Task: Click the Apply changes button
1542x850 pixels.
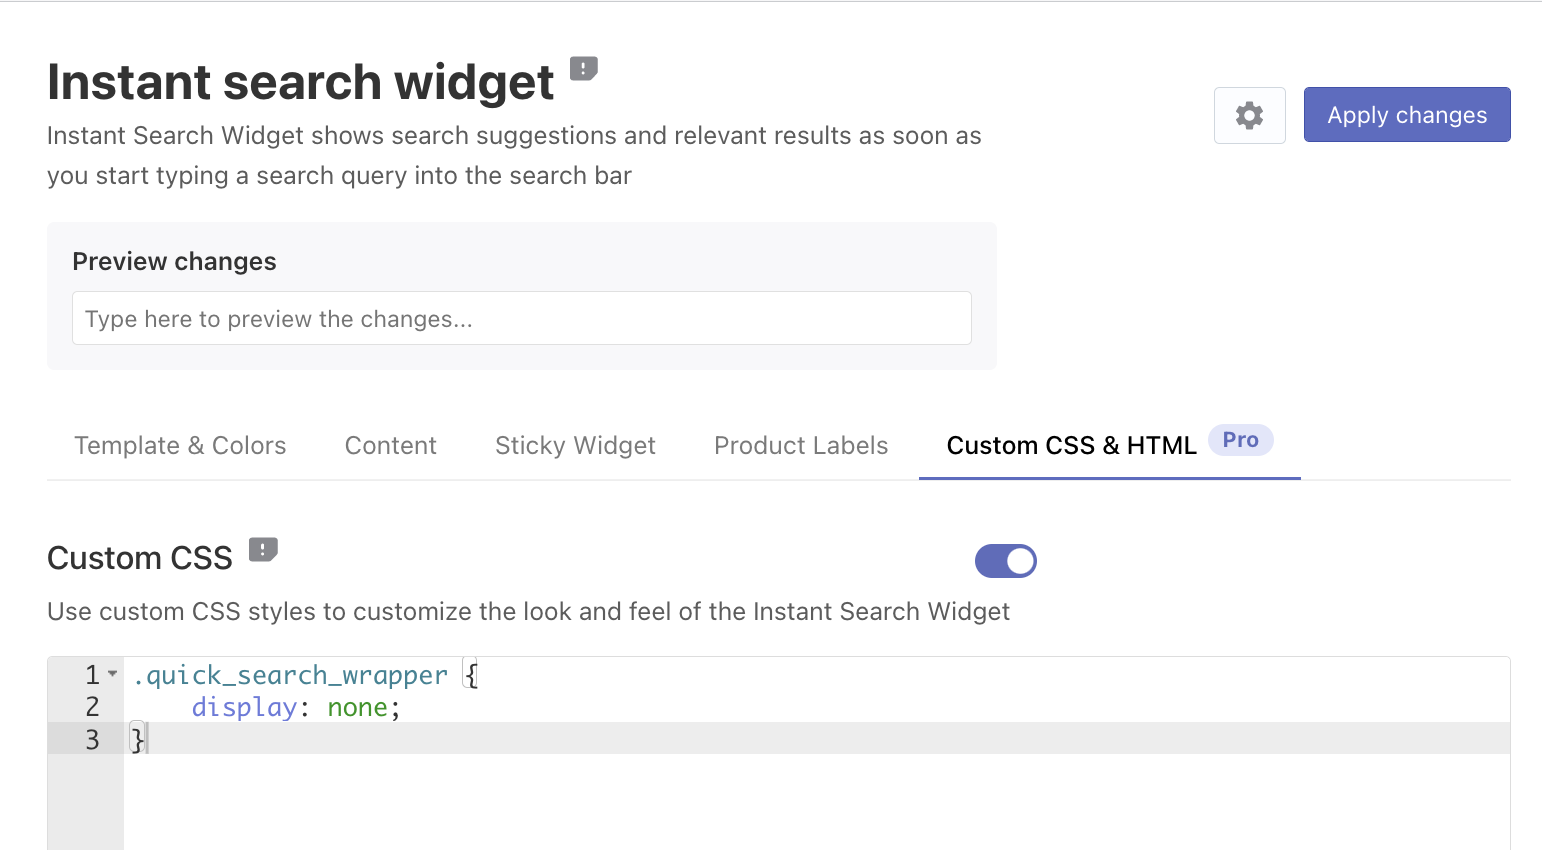Action: (x=1406, y=114)
